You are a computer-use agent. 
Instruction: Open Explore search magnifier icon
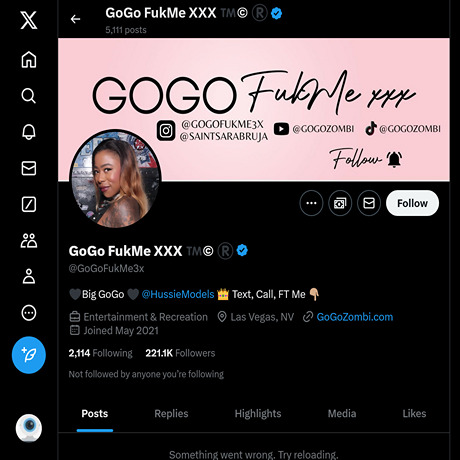pos(29,96)
